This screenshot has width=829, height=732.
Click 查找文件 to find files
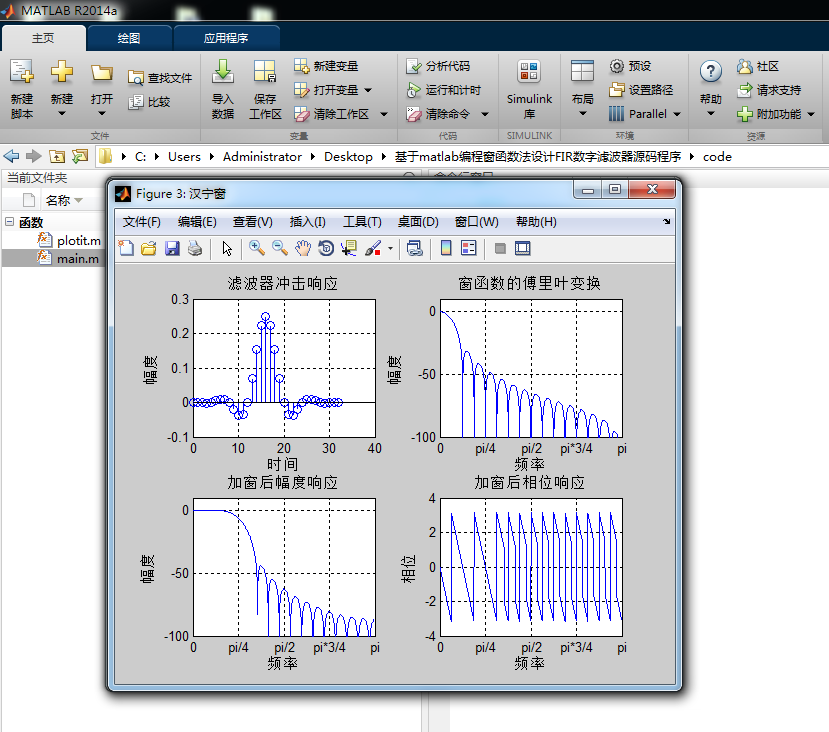click(x=160, y=78)
